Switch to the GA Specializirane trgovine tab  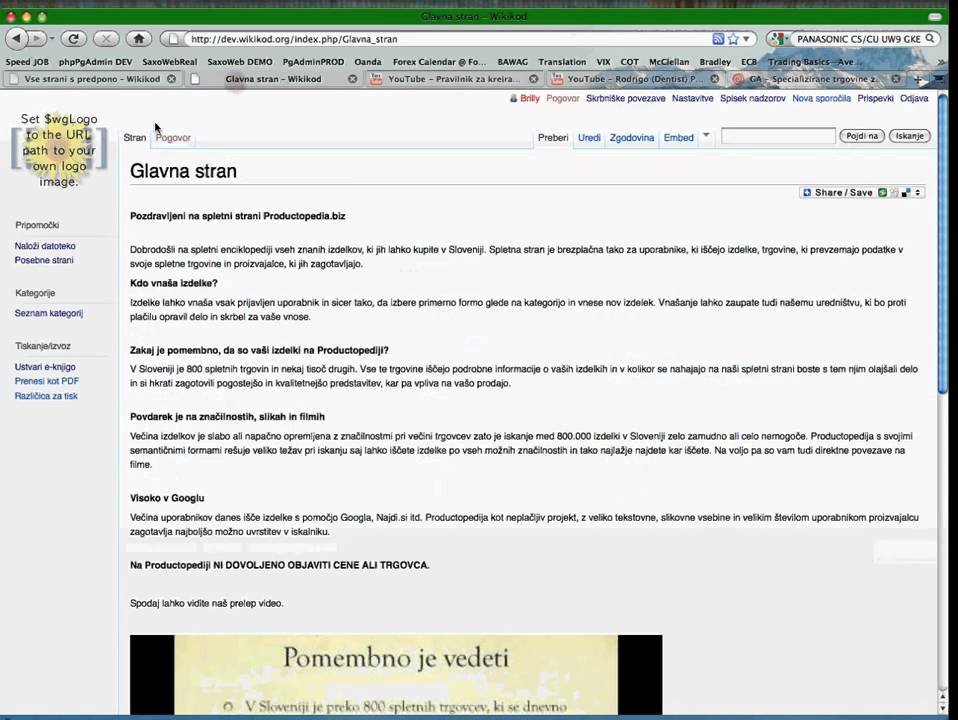pos(814,79)
